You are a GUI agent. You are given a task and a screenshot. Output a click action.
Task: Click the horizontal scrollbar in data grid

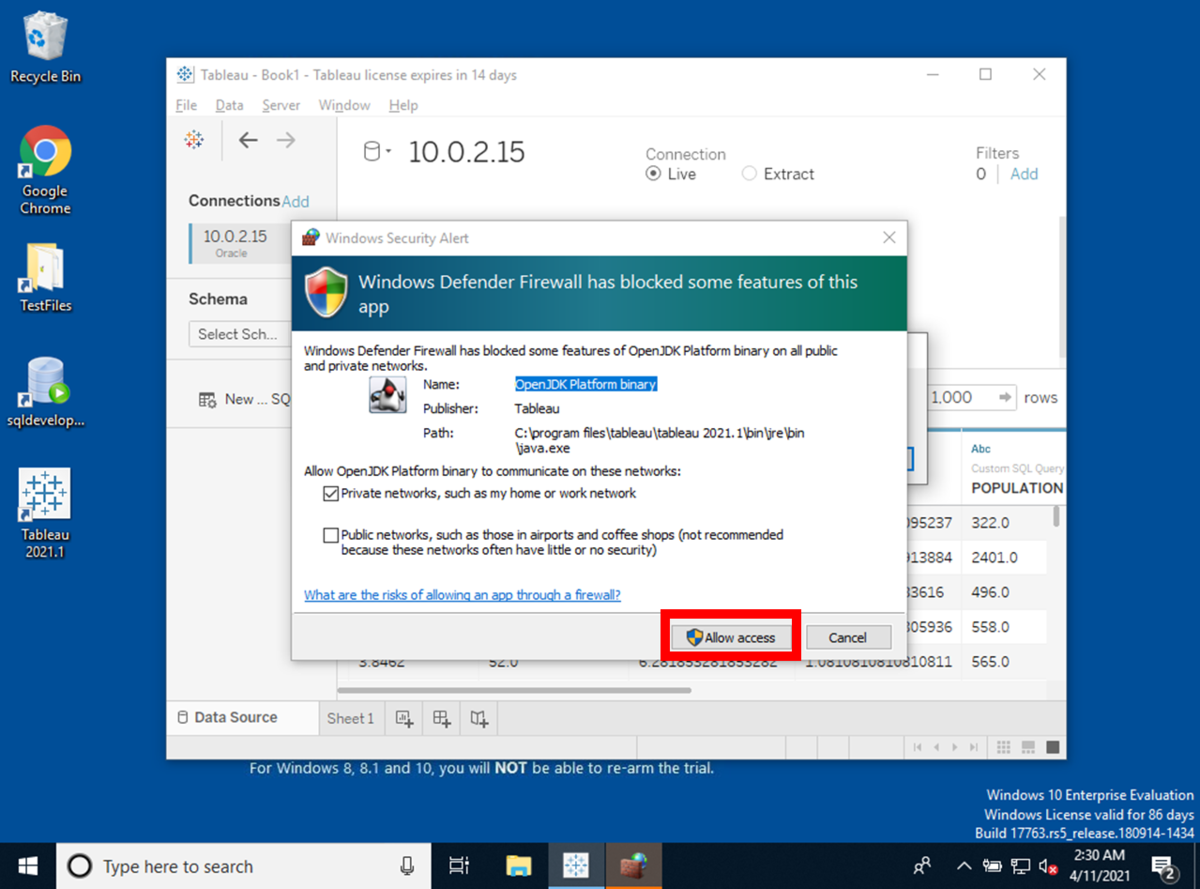coord(515,689)
